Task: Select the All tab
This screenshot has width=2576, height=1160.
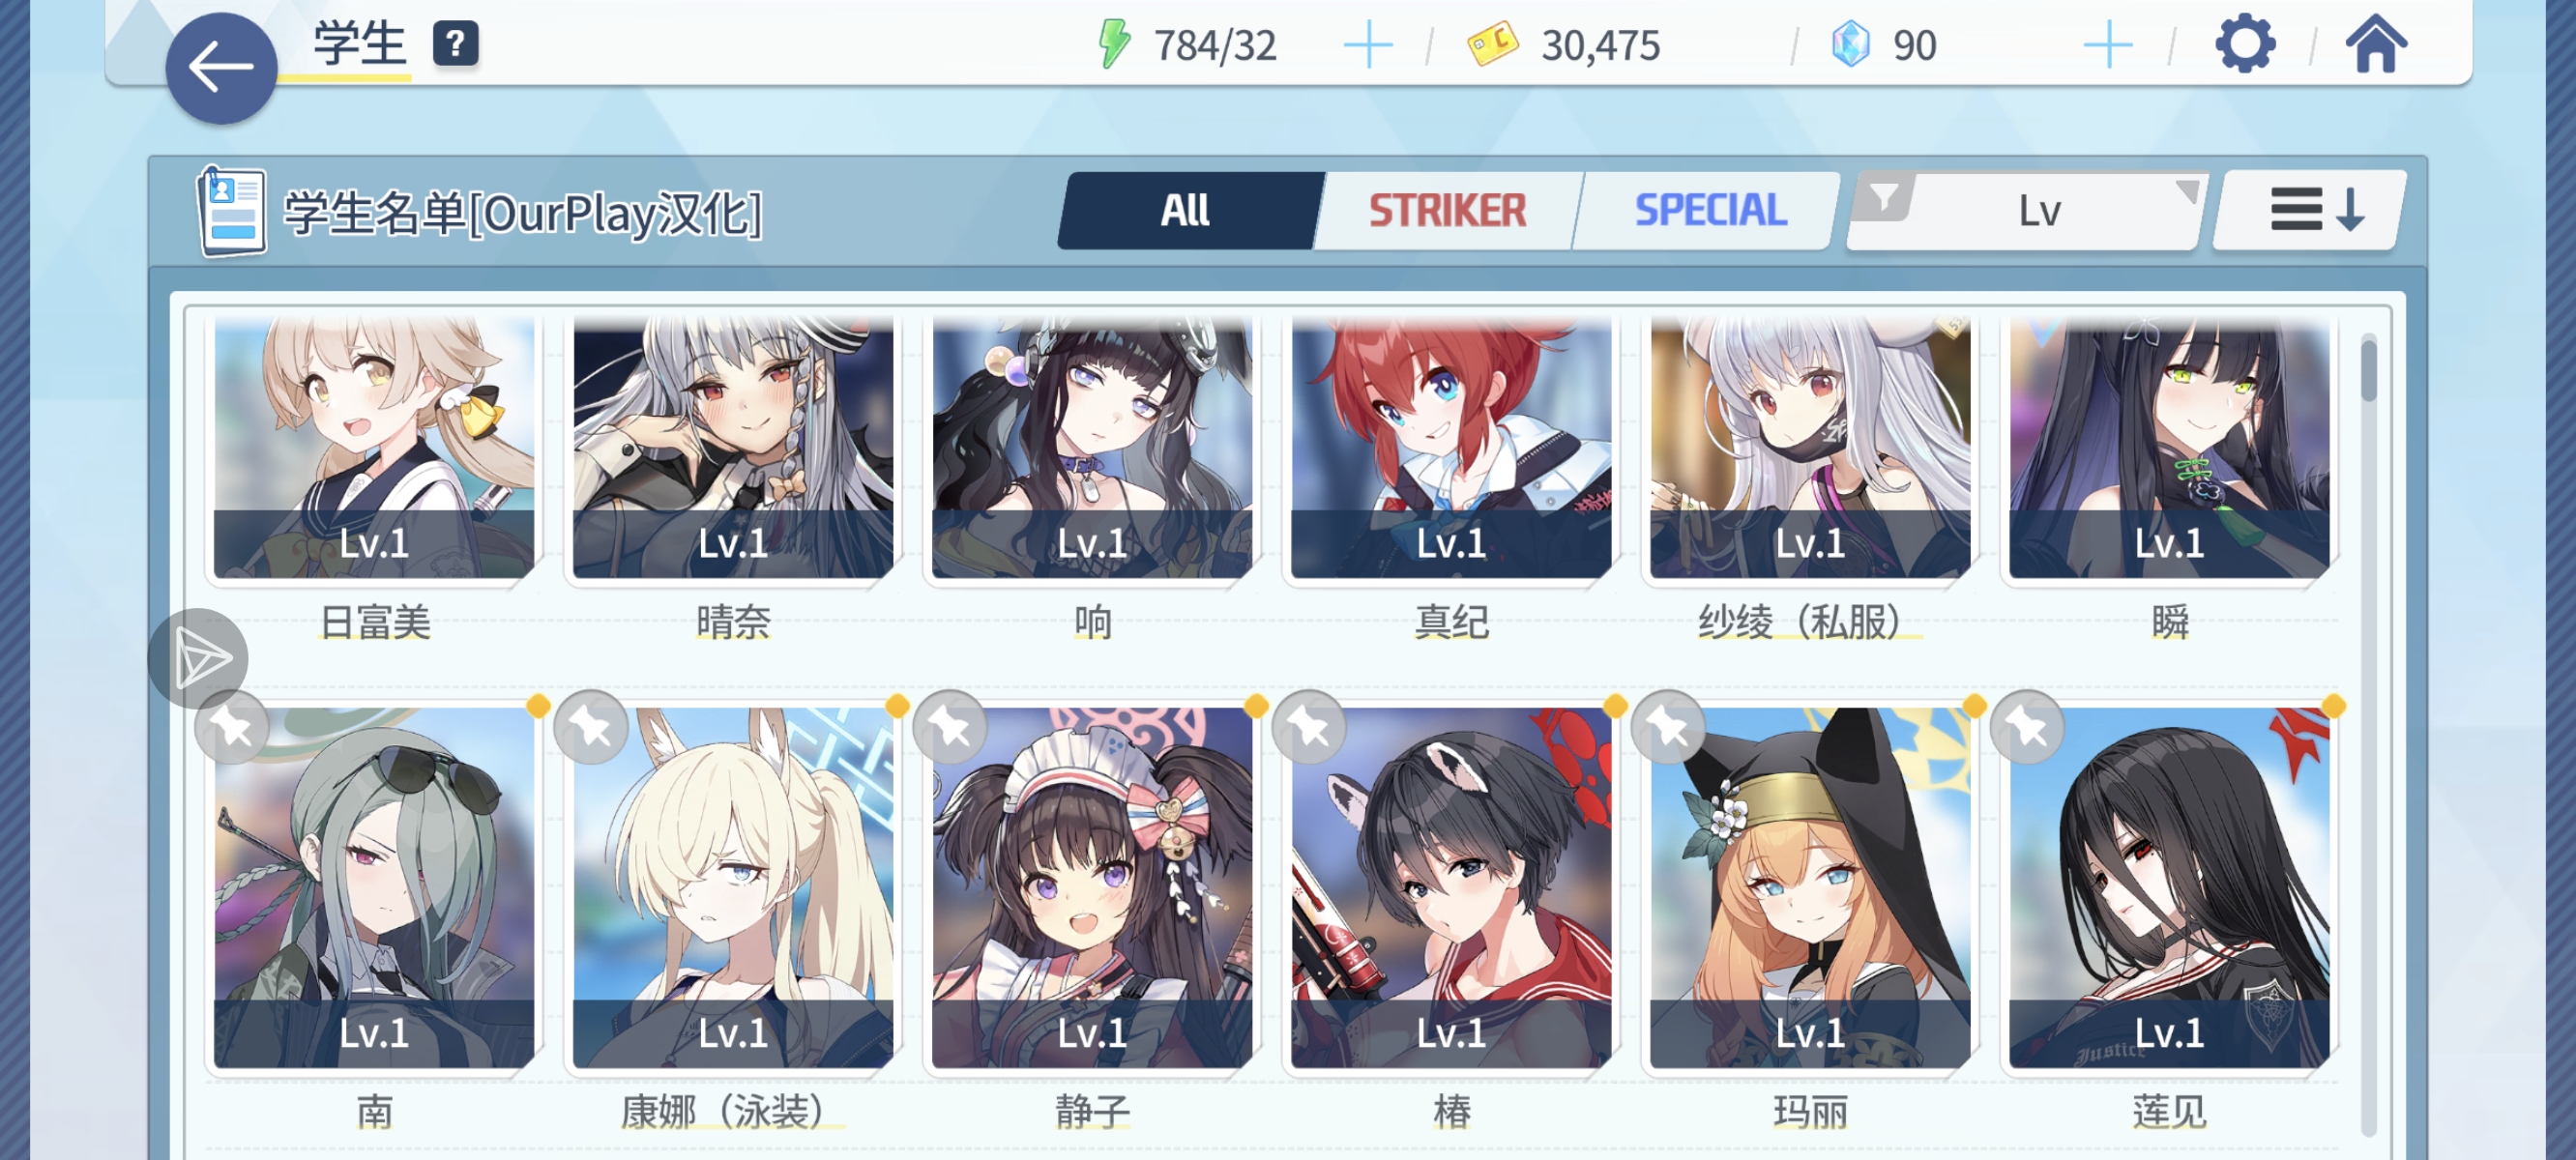Action: (1186, 211)
